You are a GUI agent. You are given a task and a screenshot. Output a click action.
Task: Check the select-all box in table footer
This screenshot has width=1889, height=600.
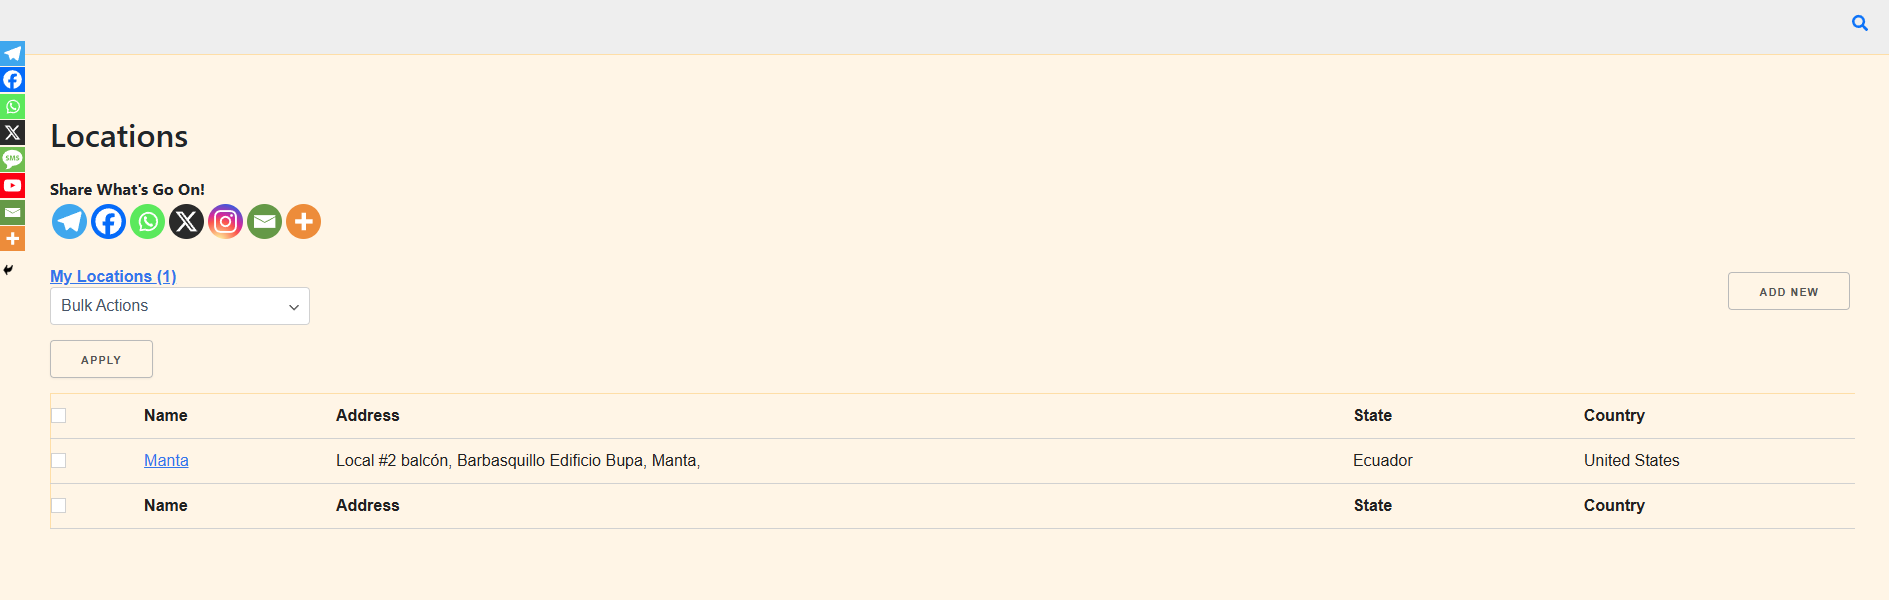pos(59,506)
